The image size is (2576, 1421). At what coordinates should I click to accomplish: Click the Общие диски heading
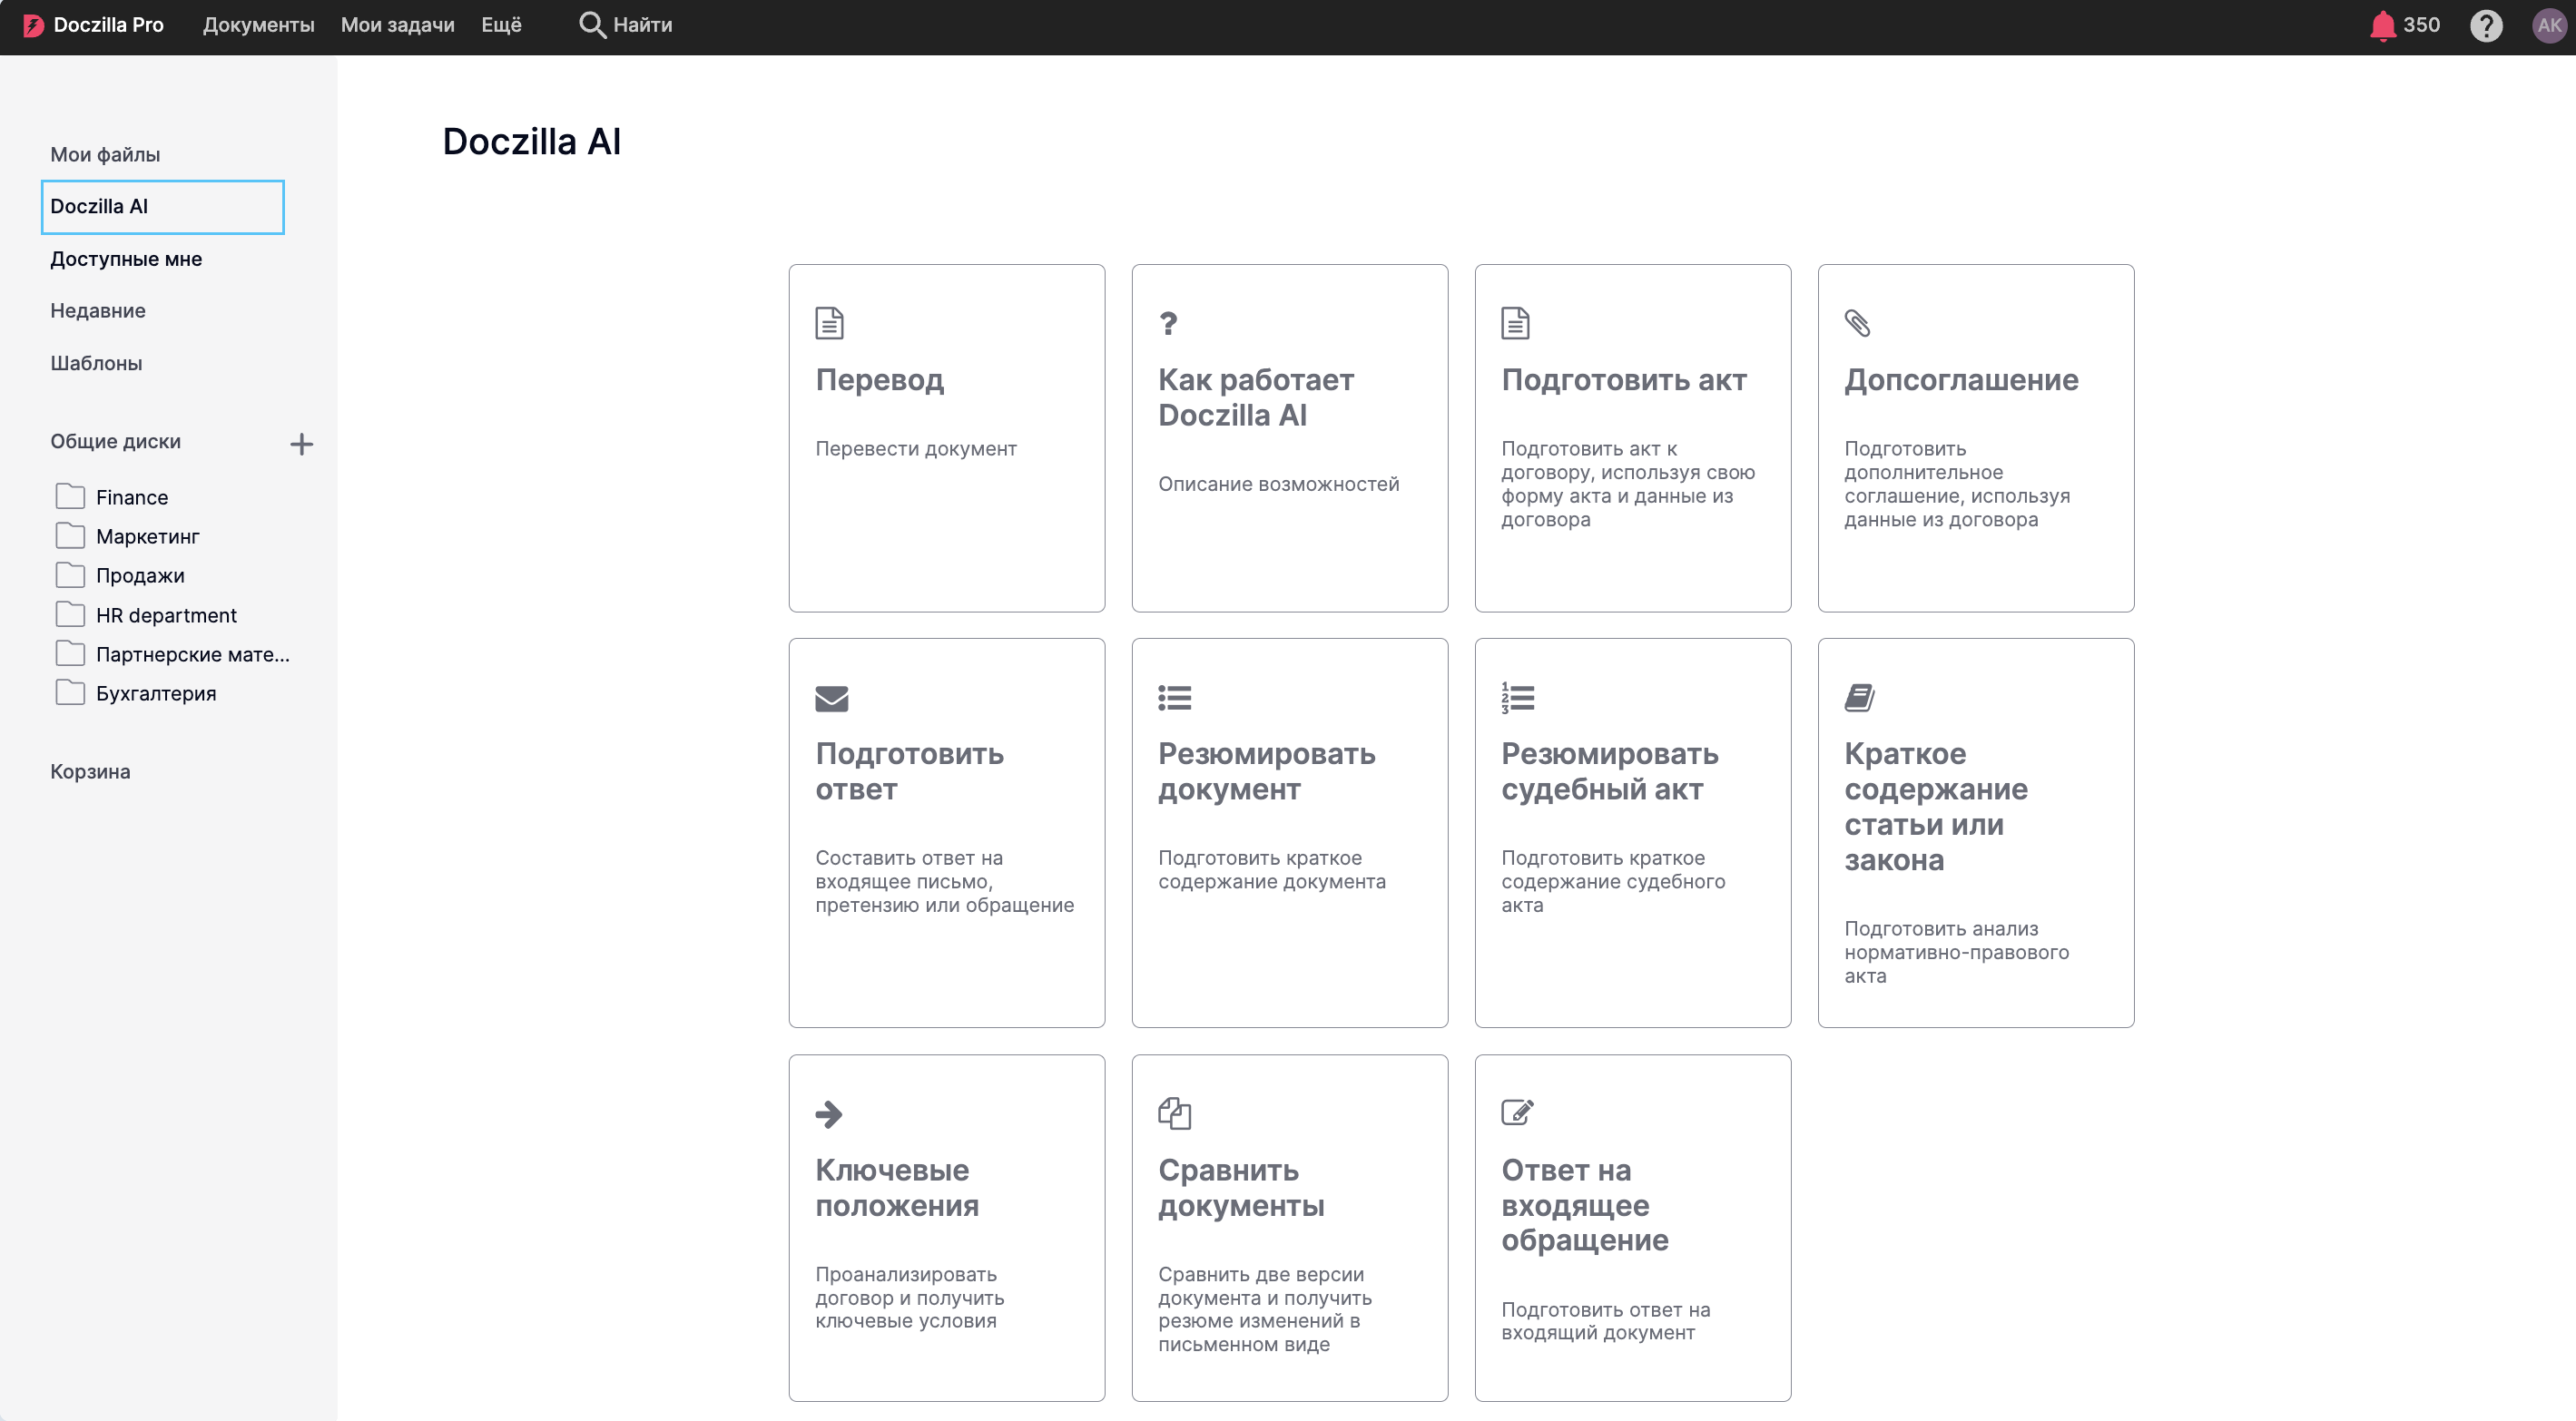[115, 441]
